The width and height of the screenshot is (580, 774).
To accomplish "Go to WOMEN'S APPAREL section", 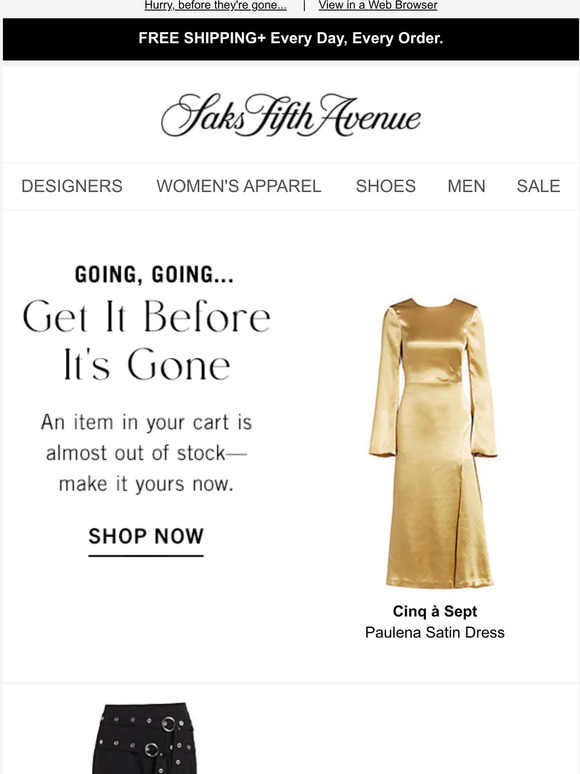I will point(238,186).
